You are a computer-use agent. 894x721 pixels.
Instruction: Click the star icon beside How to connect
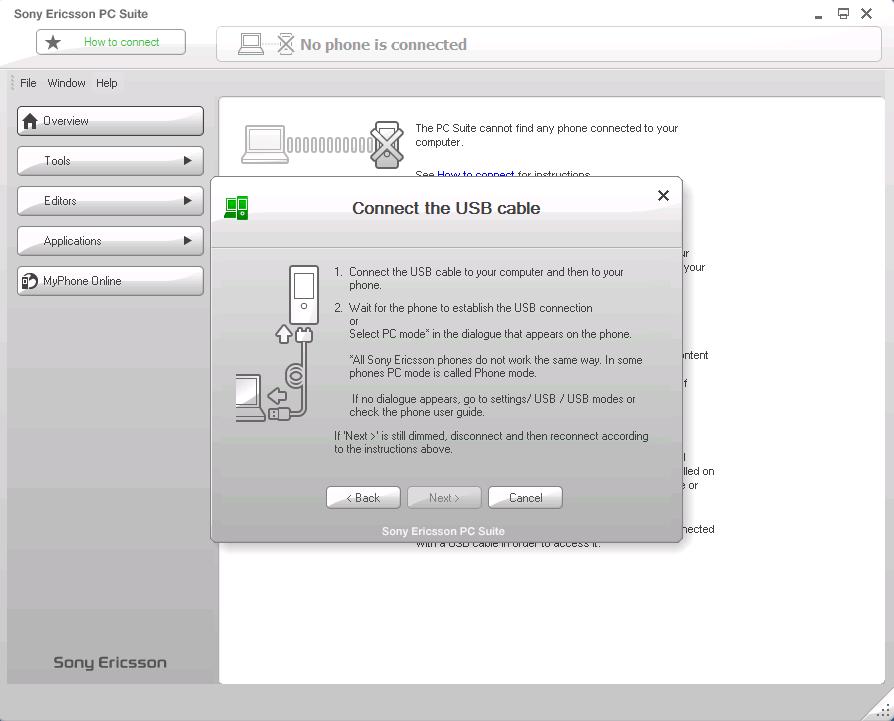click(x=53, y=42)
